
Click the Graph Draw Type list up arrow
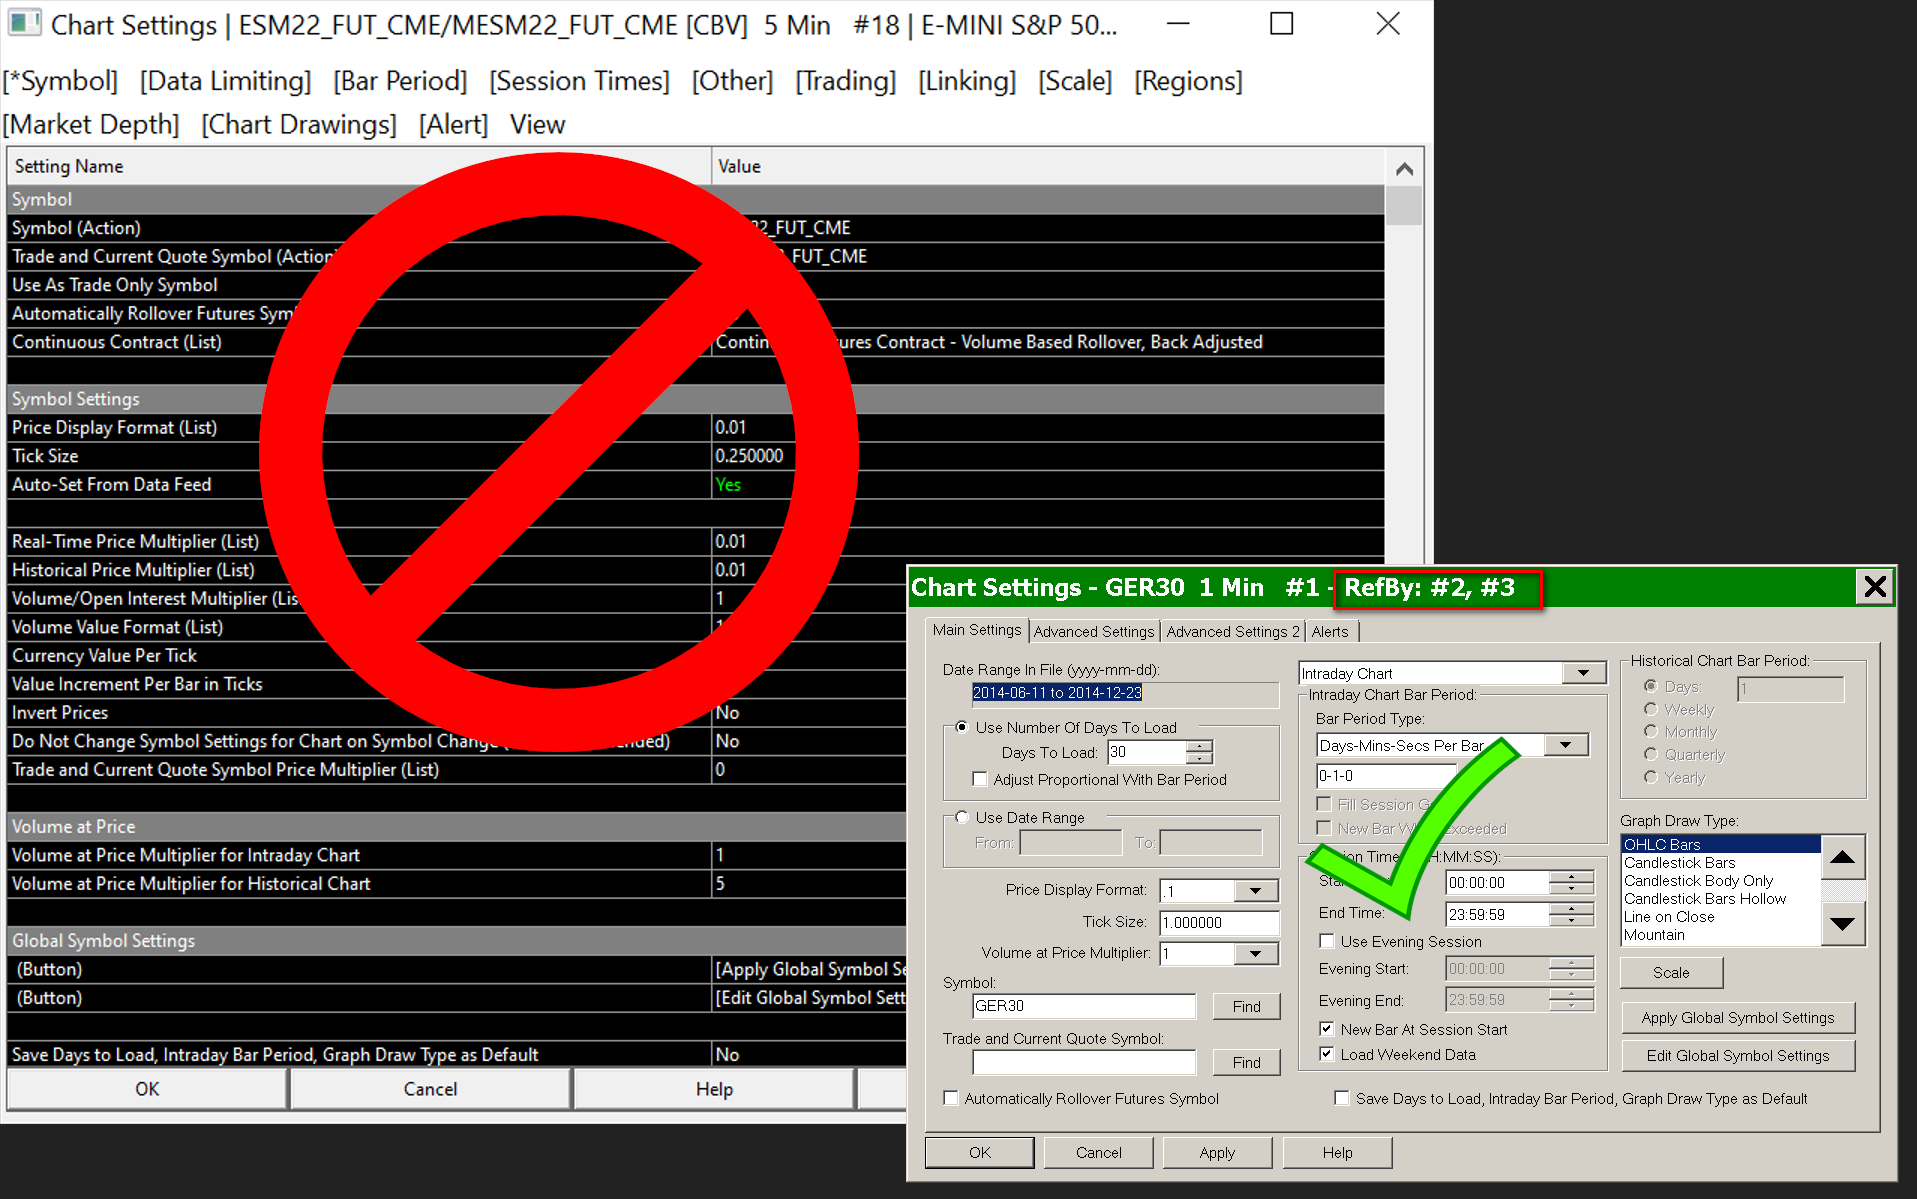tap(1842, 857)
